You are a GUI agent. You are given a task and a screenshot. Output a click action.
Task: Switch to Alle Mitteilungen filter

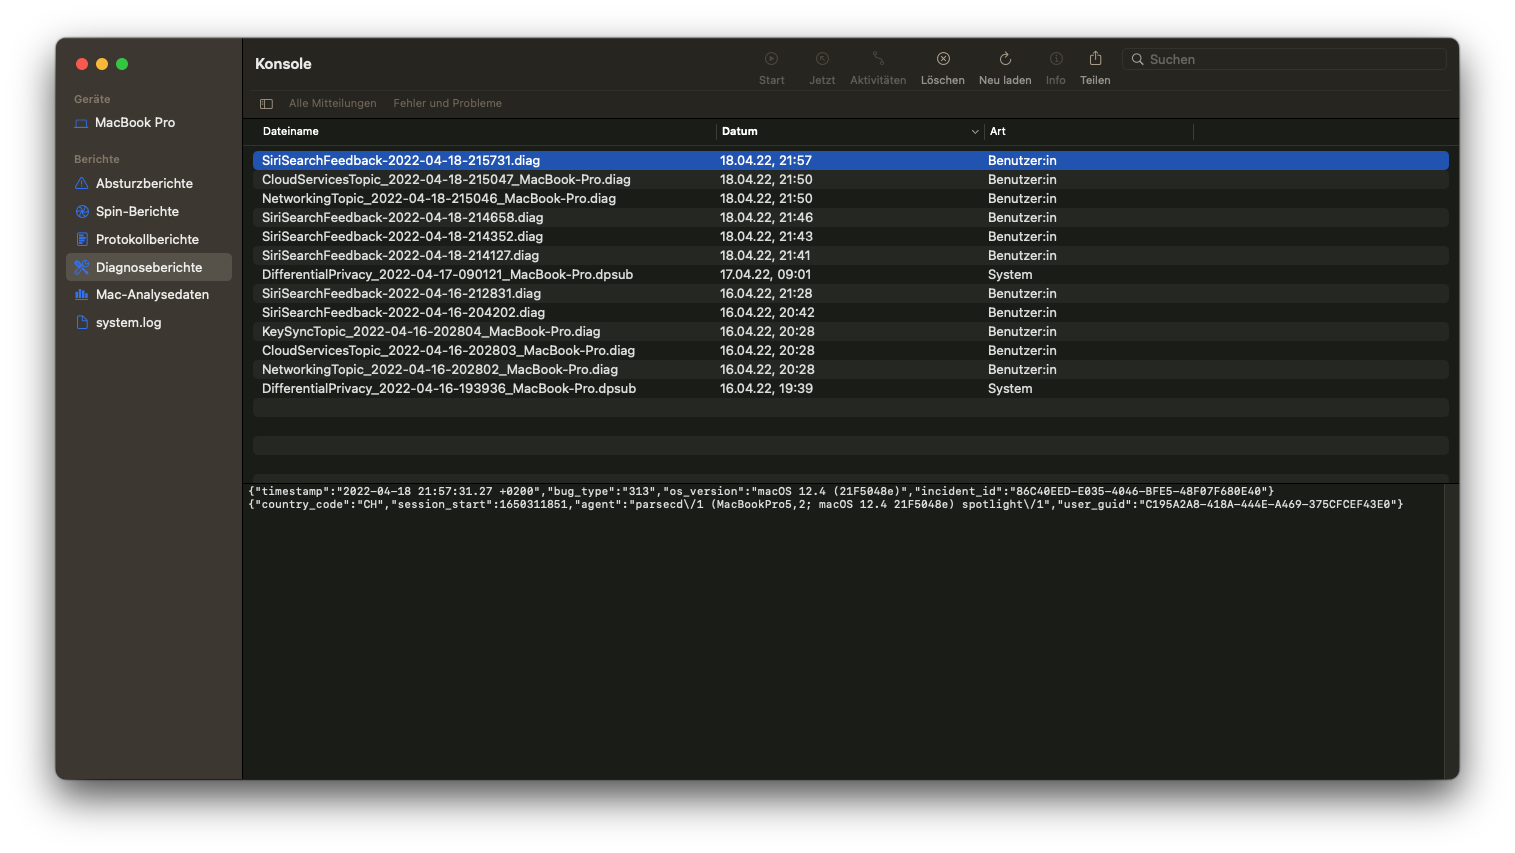[x=332, y=104]
